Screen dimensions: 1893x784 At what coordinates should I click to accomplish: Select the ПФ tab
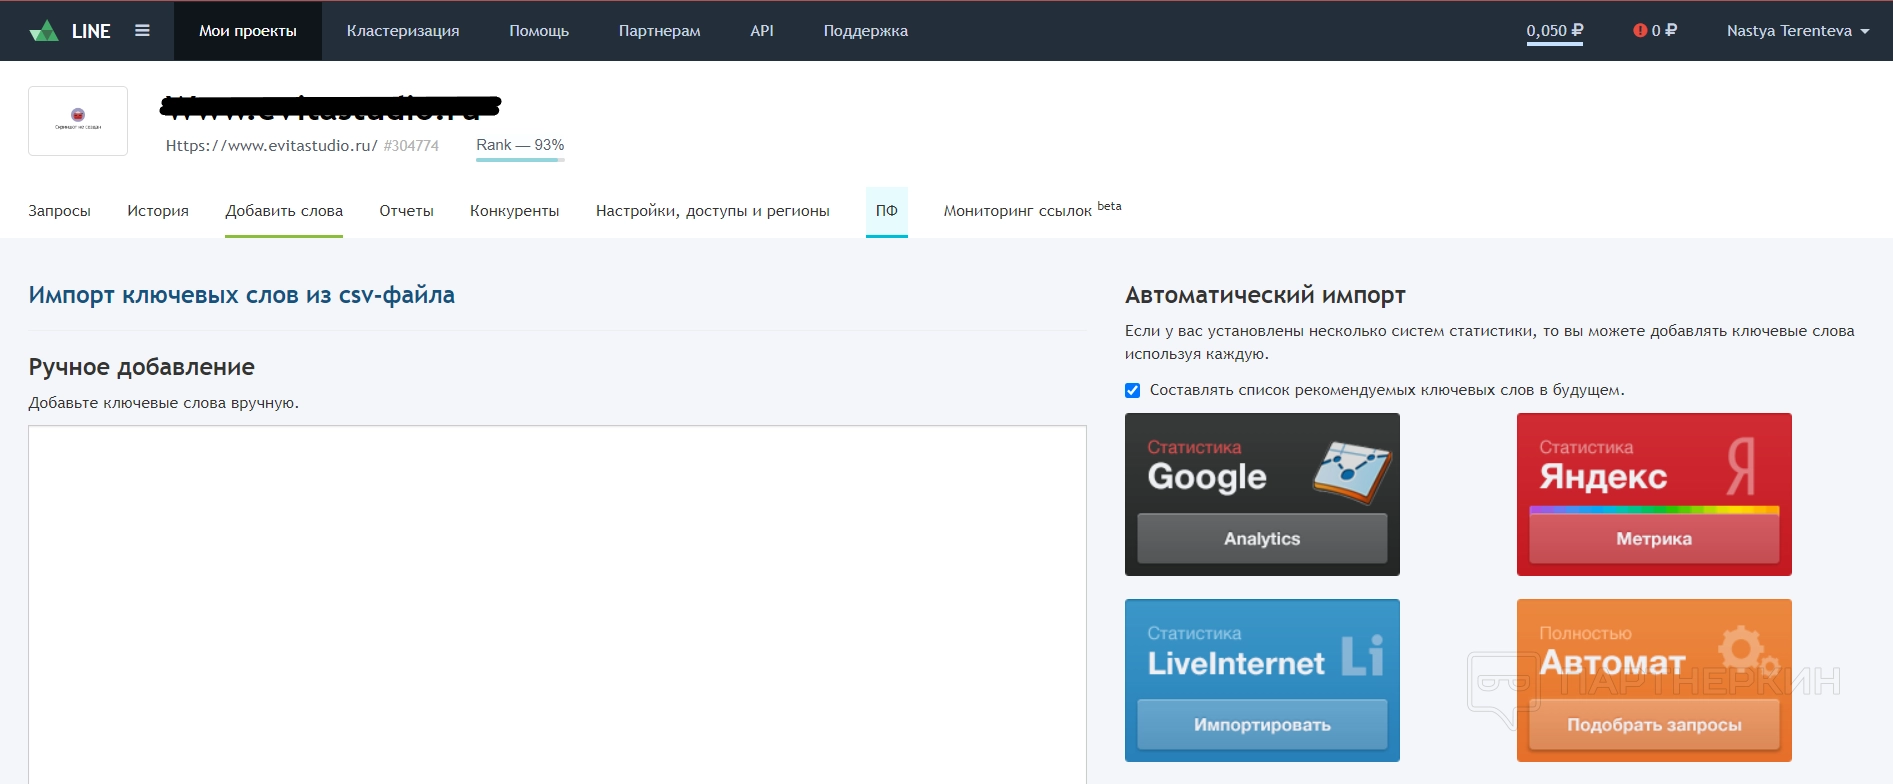point(887,211)
